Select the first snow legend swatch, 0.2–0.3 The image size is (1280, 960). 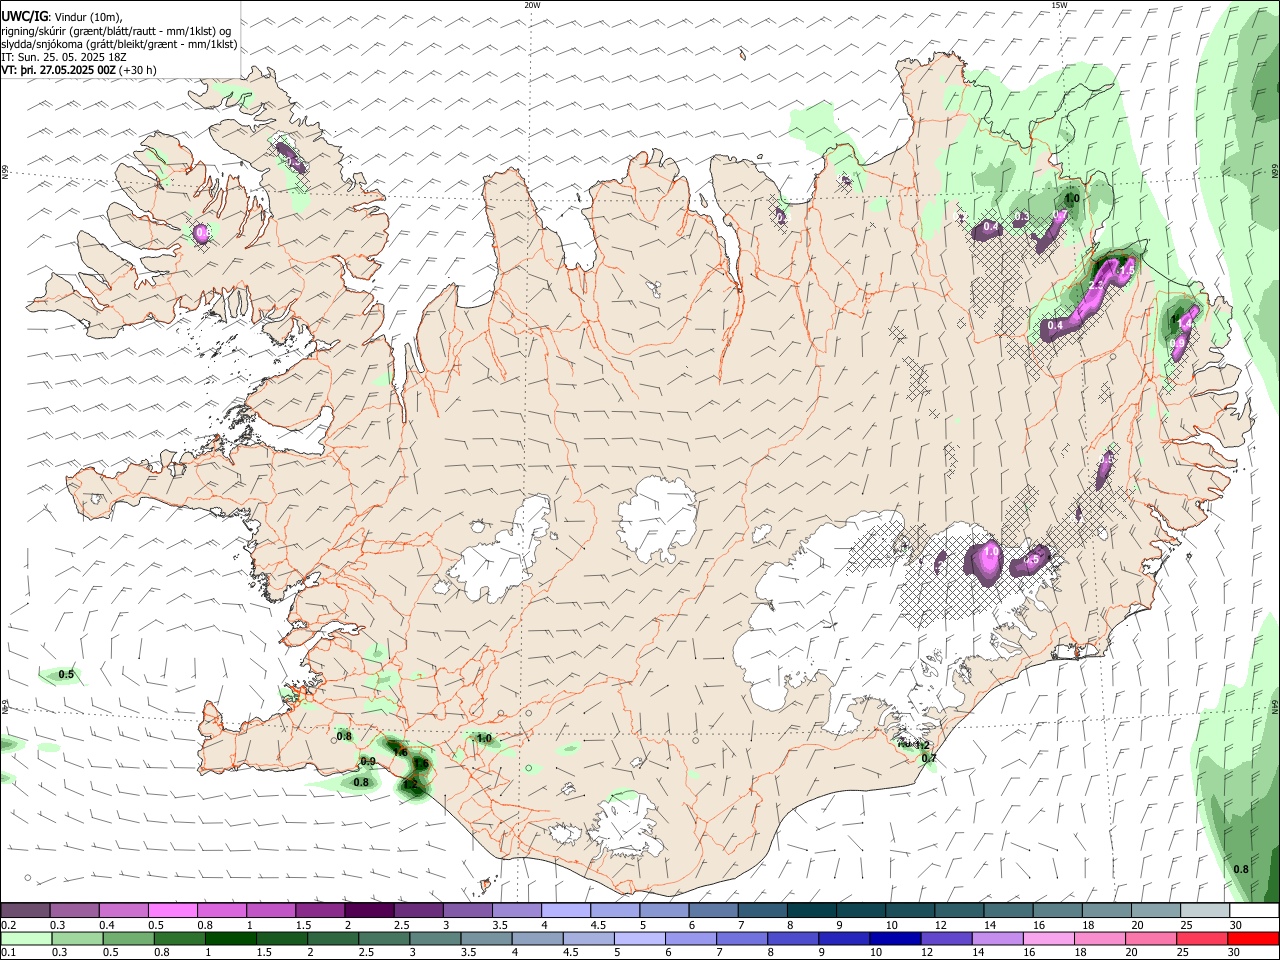tap(25, 910)
